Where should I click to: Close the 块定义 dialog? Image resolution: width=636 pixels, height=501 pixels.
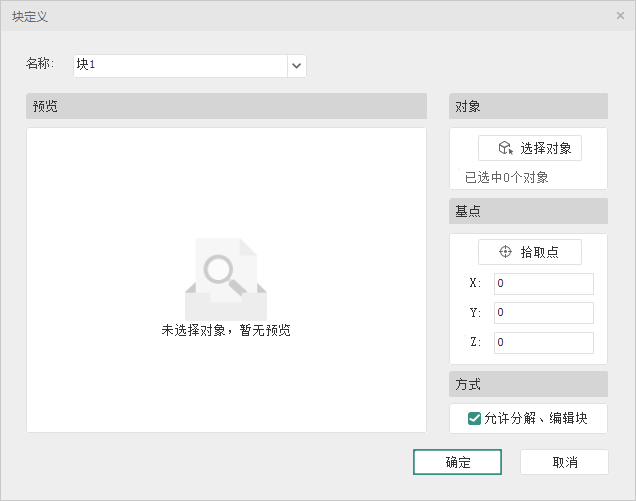point(620,16)
